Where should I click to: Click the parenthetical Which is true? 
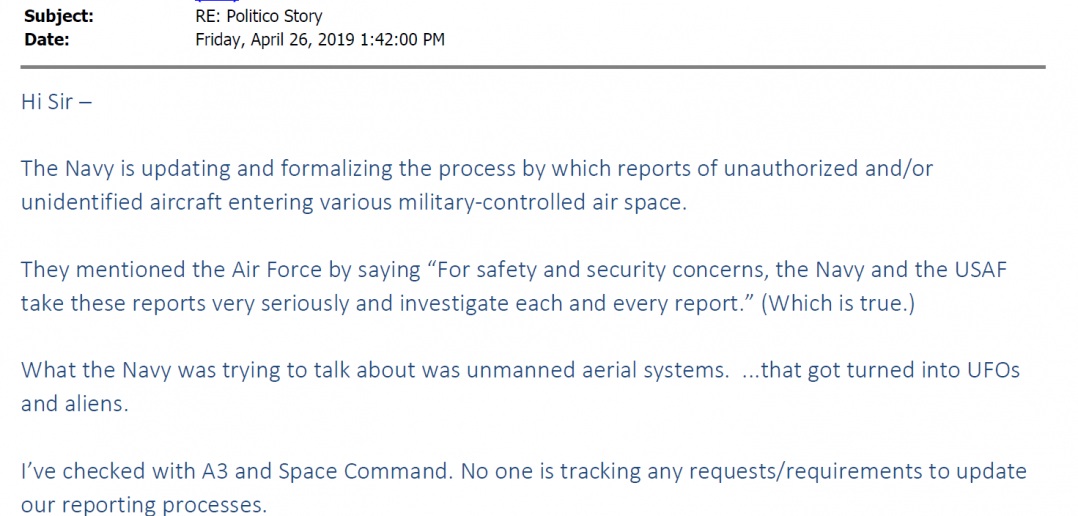837,303
